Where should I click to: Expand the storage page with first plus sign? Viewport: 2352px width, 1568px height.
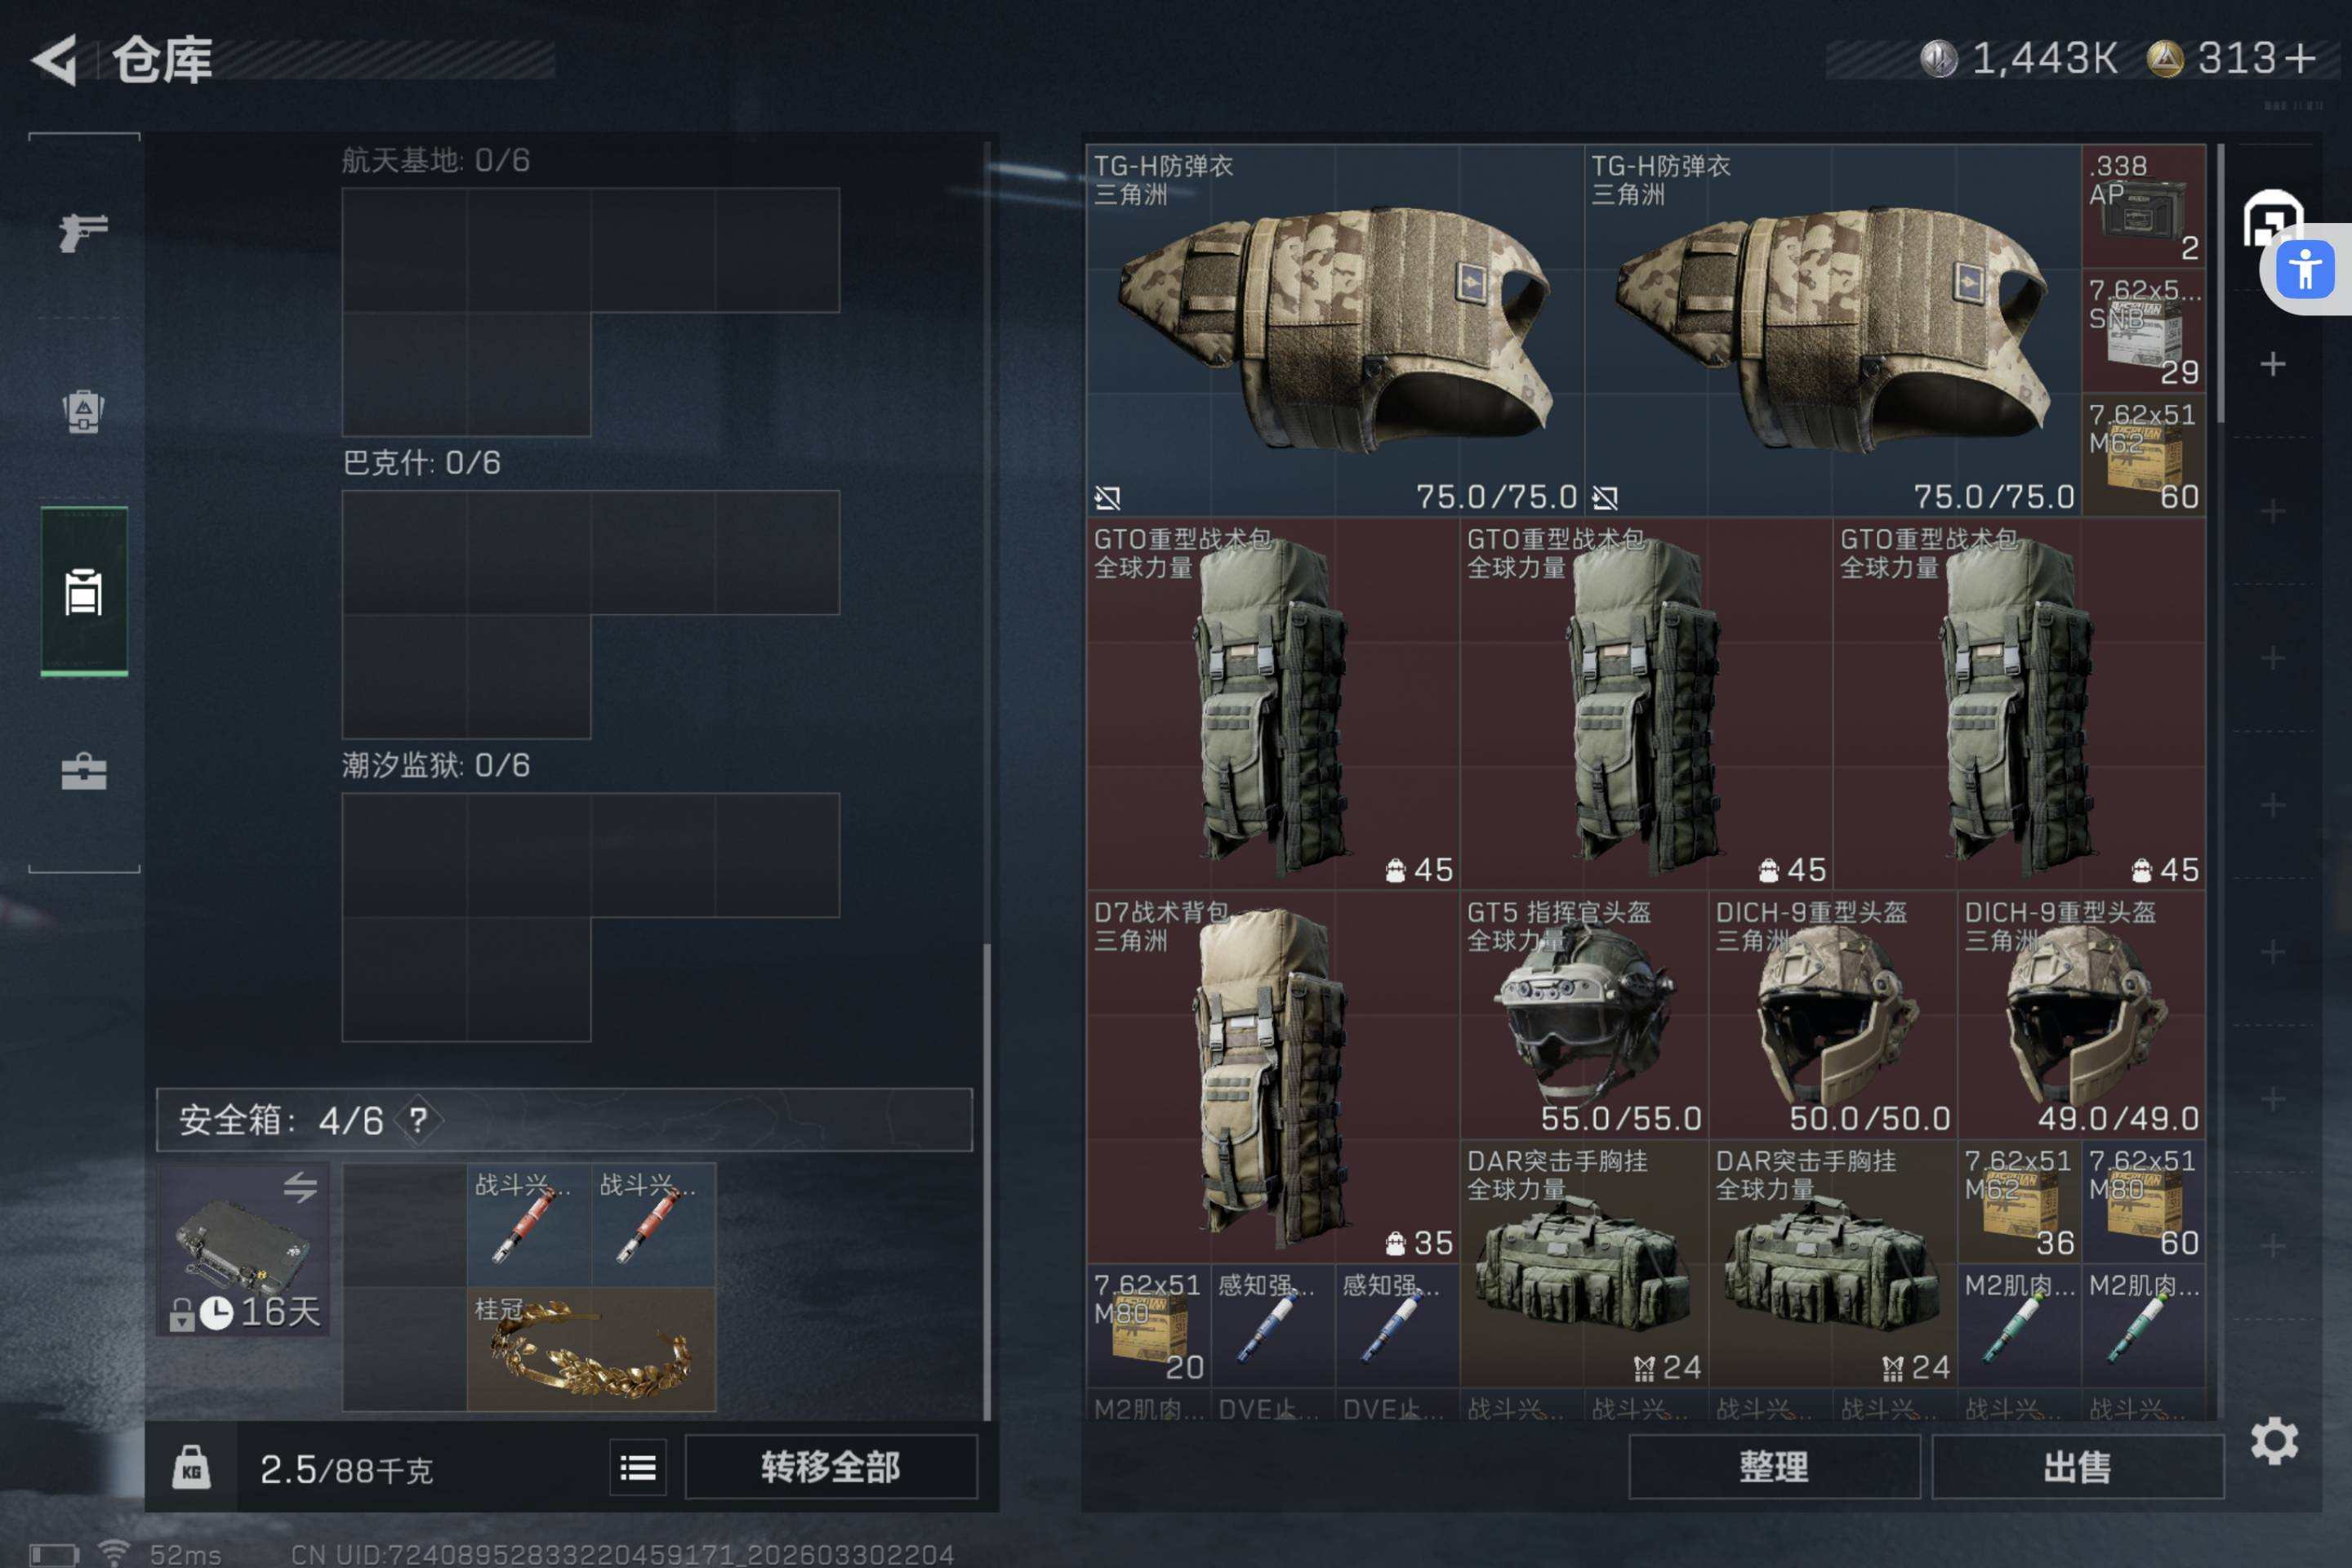pos(2273,364)
